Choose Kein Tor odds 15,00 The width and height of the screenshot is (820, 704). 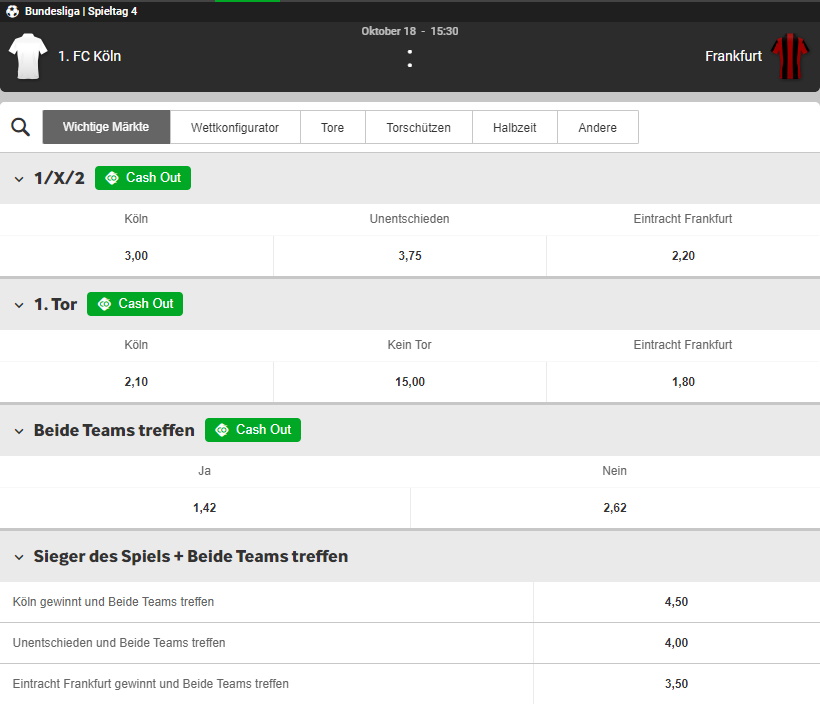(410, 382)
